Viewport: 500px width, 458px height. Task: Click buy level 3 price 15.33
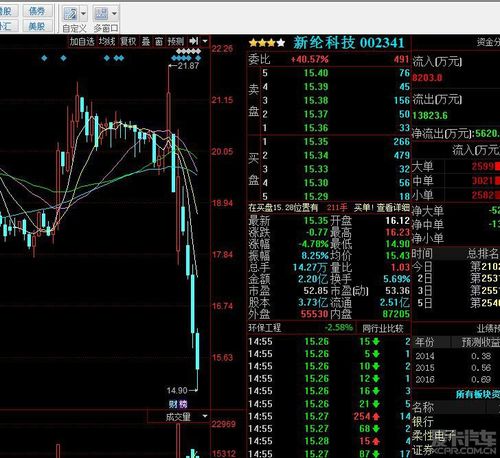tap(316, 169)
